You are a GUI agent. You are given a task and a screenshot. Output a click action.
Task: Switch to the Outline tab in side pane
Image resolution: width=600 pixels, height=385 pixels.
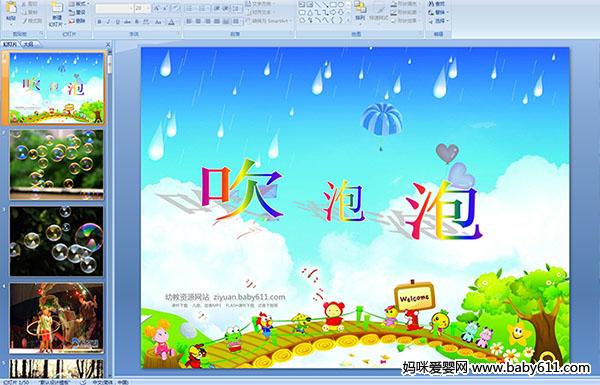(x=28, y=44)
